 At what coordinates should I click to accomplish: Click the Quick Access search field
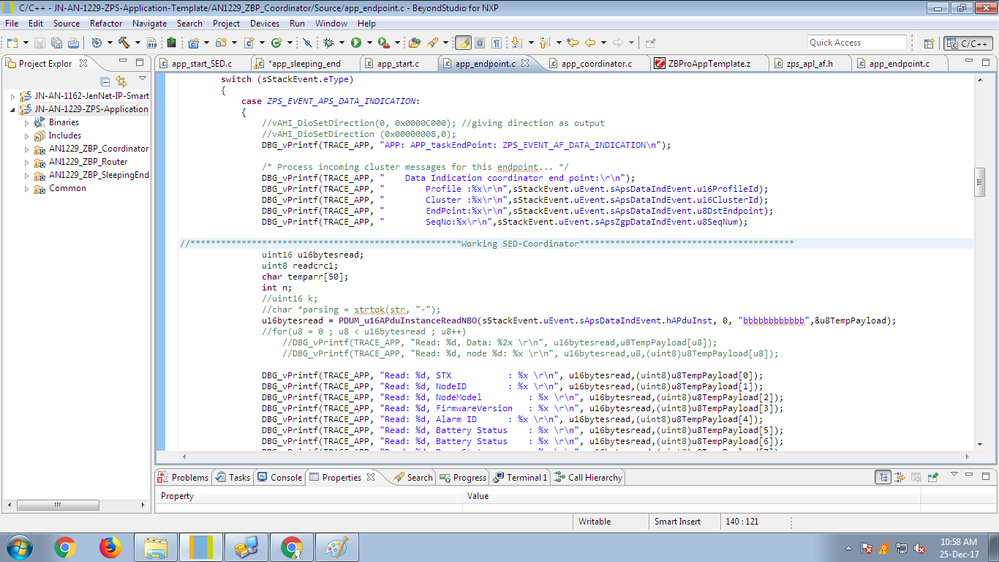(856, 43)
